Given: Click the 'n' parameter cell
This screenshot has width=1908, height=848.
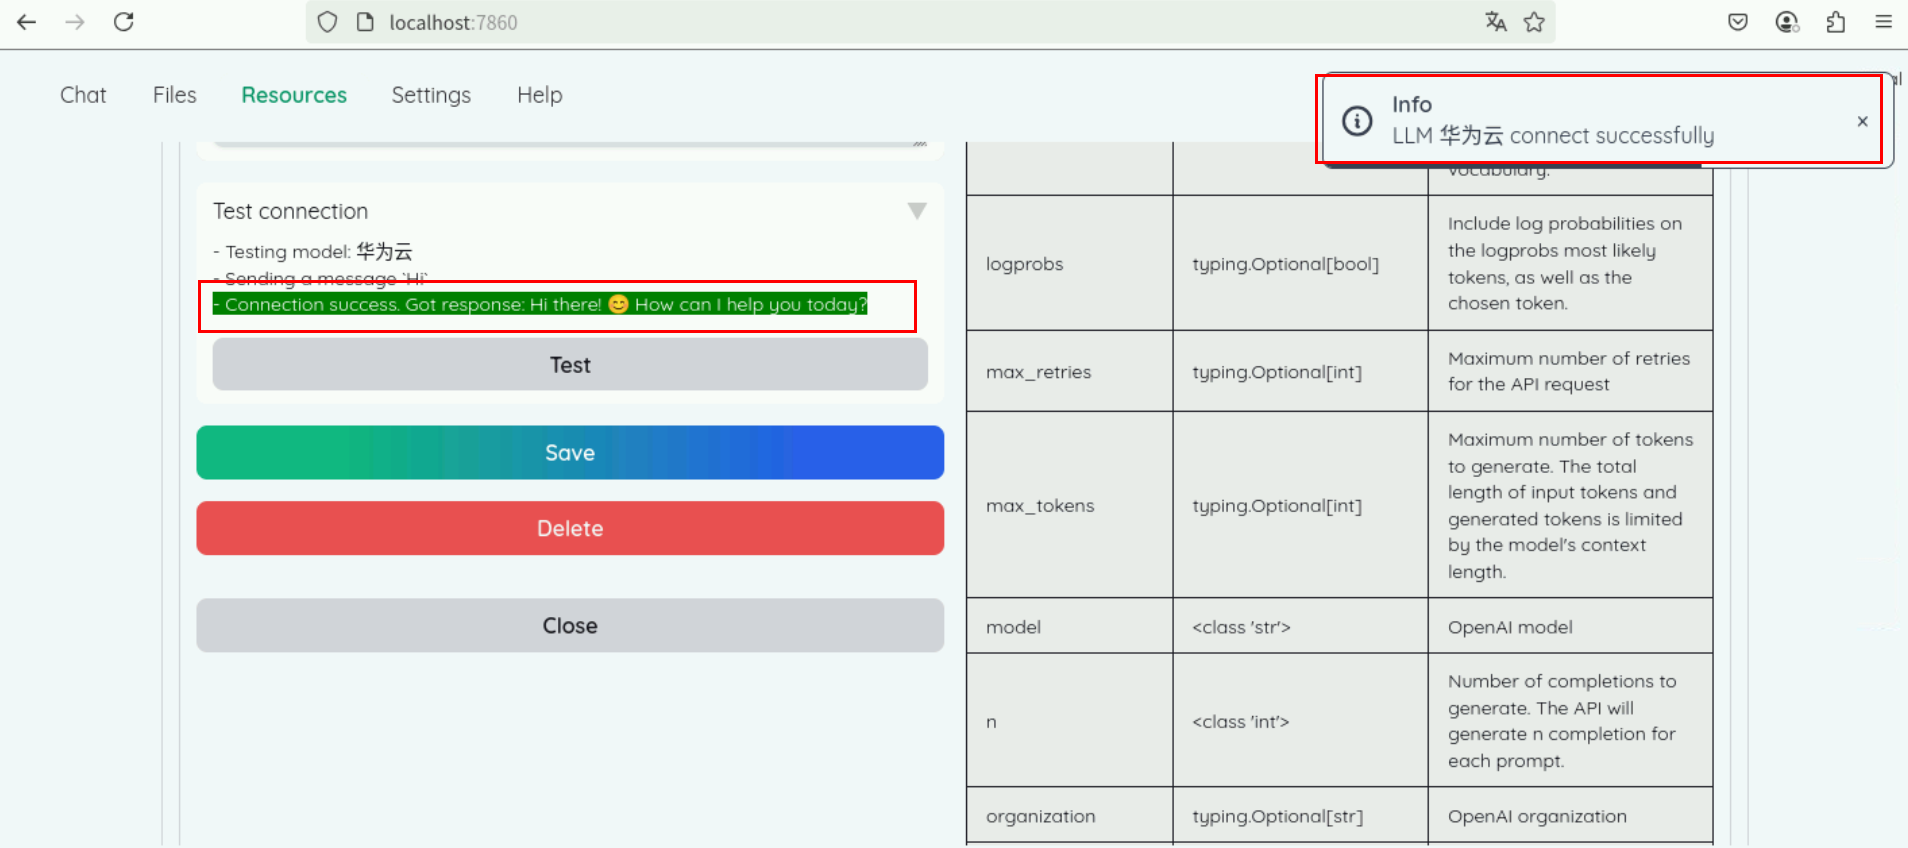Looking at the screenshot, I should 1069,721.
